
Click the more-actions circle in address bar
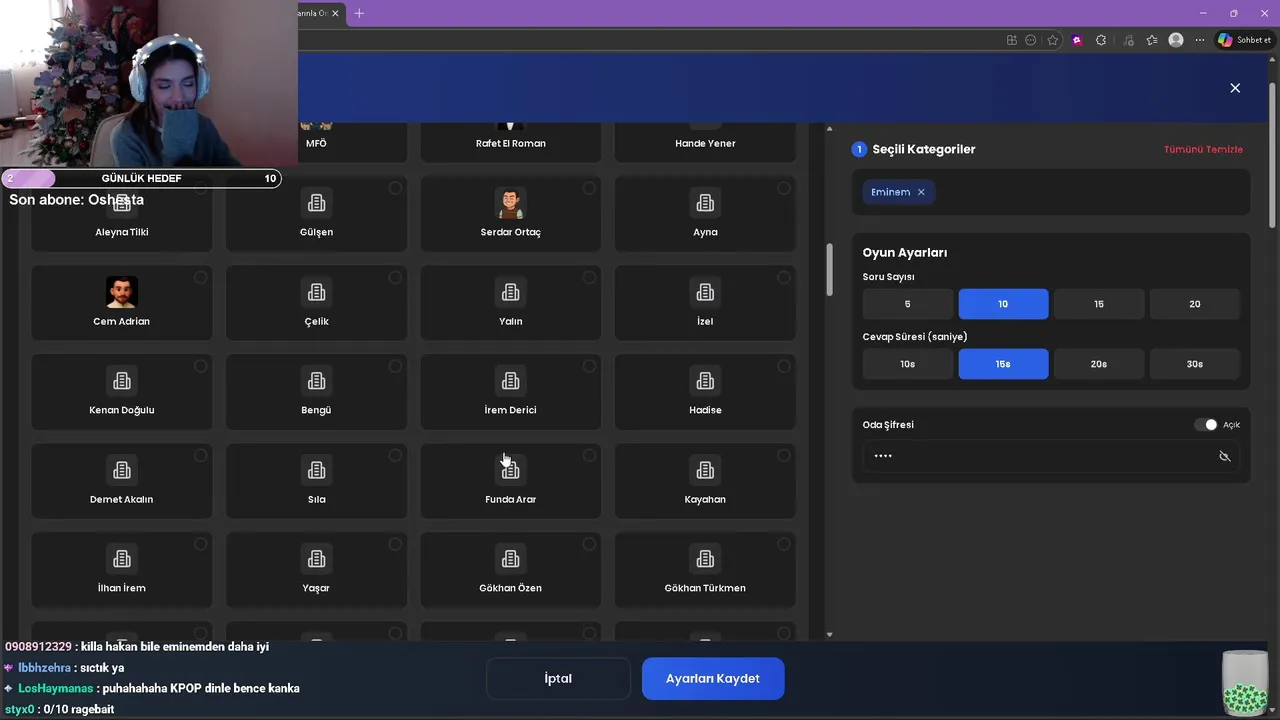[1031, 40]
